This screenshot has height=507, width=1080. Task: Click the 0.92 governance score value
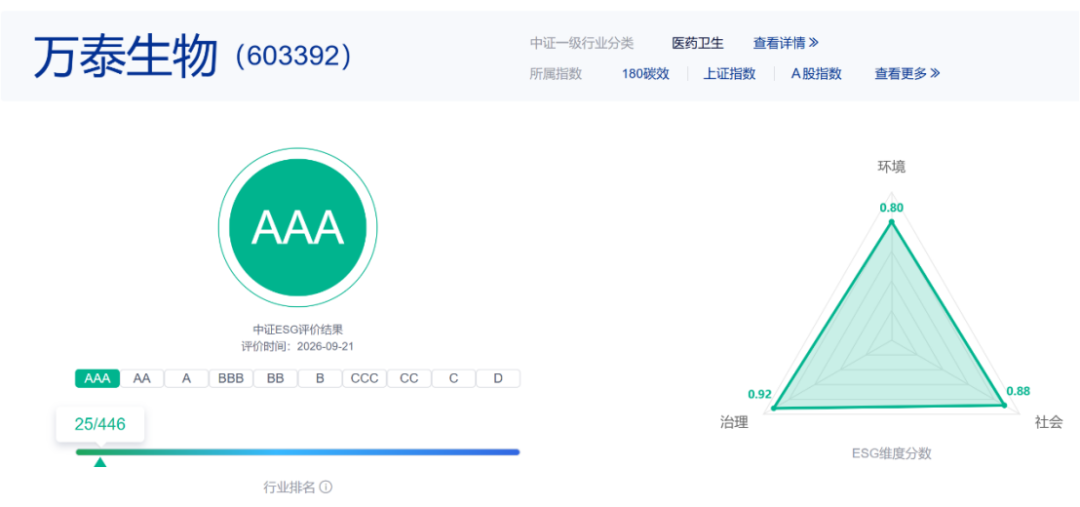point(760,395)
